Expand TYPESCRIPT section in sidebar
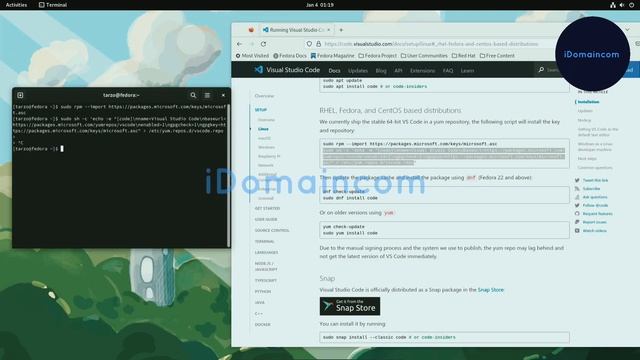The width and height of the screenshot is (640, 360). point(266,281)
